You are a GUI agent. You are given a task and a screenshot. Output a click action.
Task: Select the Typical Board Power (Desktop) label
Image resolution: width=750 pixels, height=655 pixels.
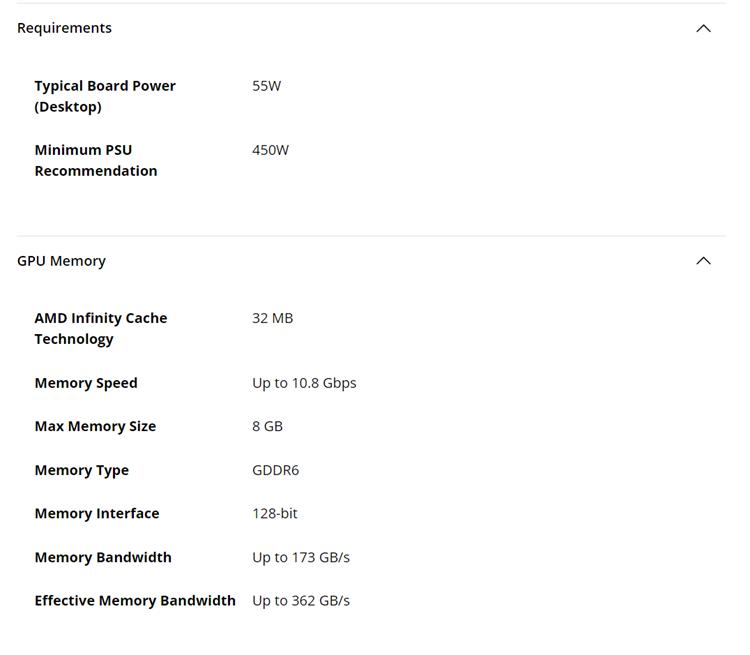point(105,96)
